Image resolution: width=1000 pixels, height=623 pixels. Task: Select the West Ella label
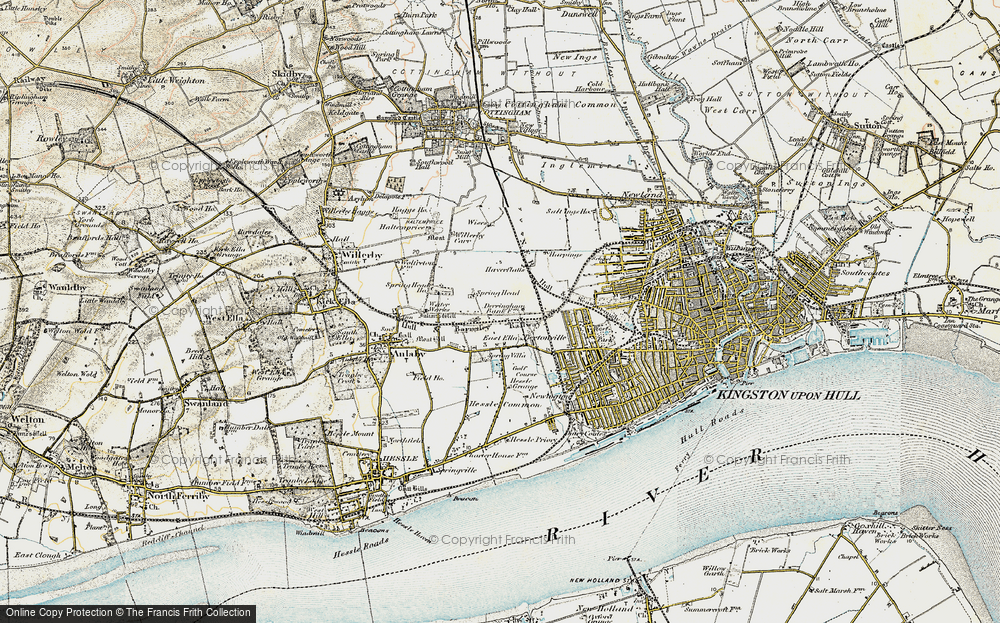point(223,317)
